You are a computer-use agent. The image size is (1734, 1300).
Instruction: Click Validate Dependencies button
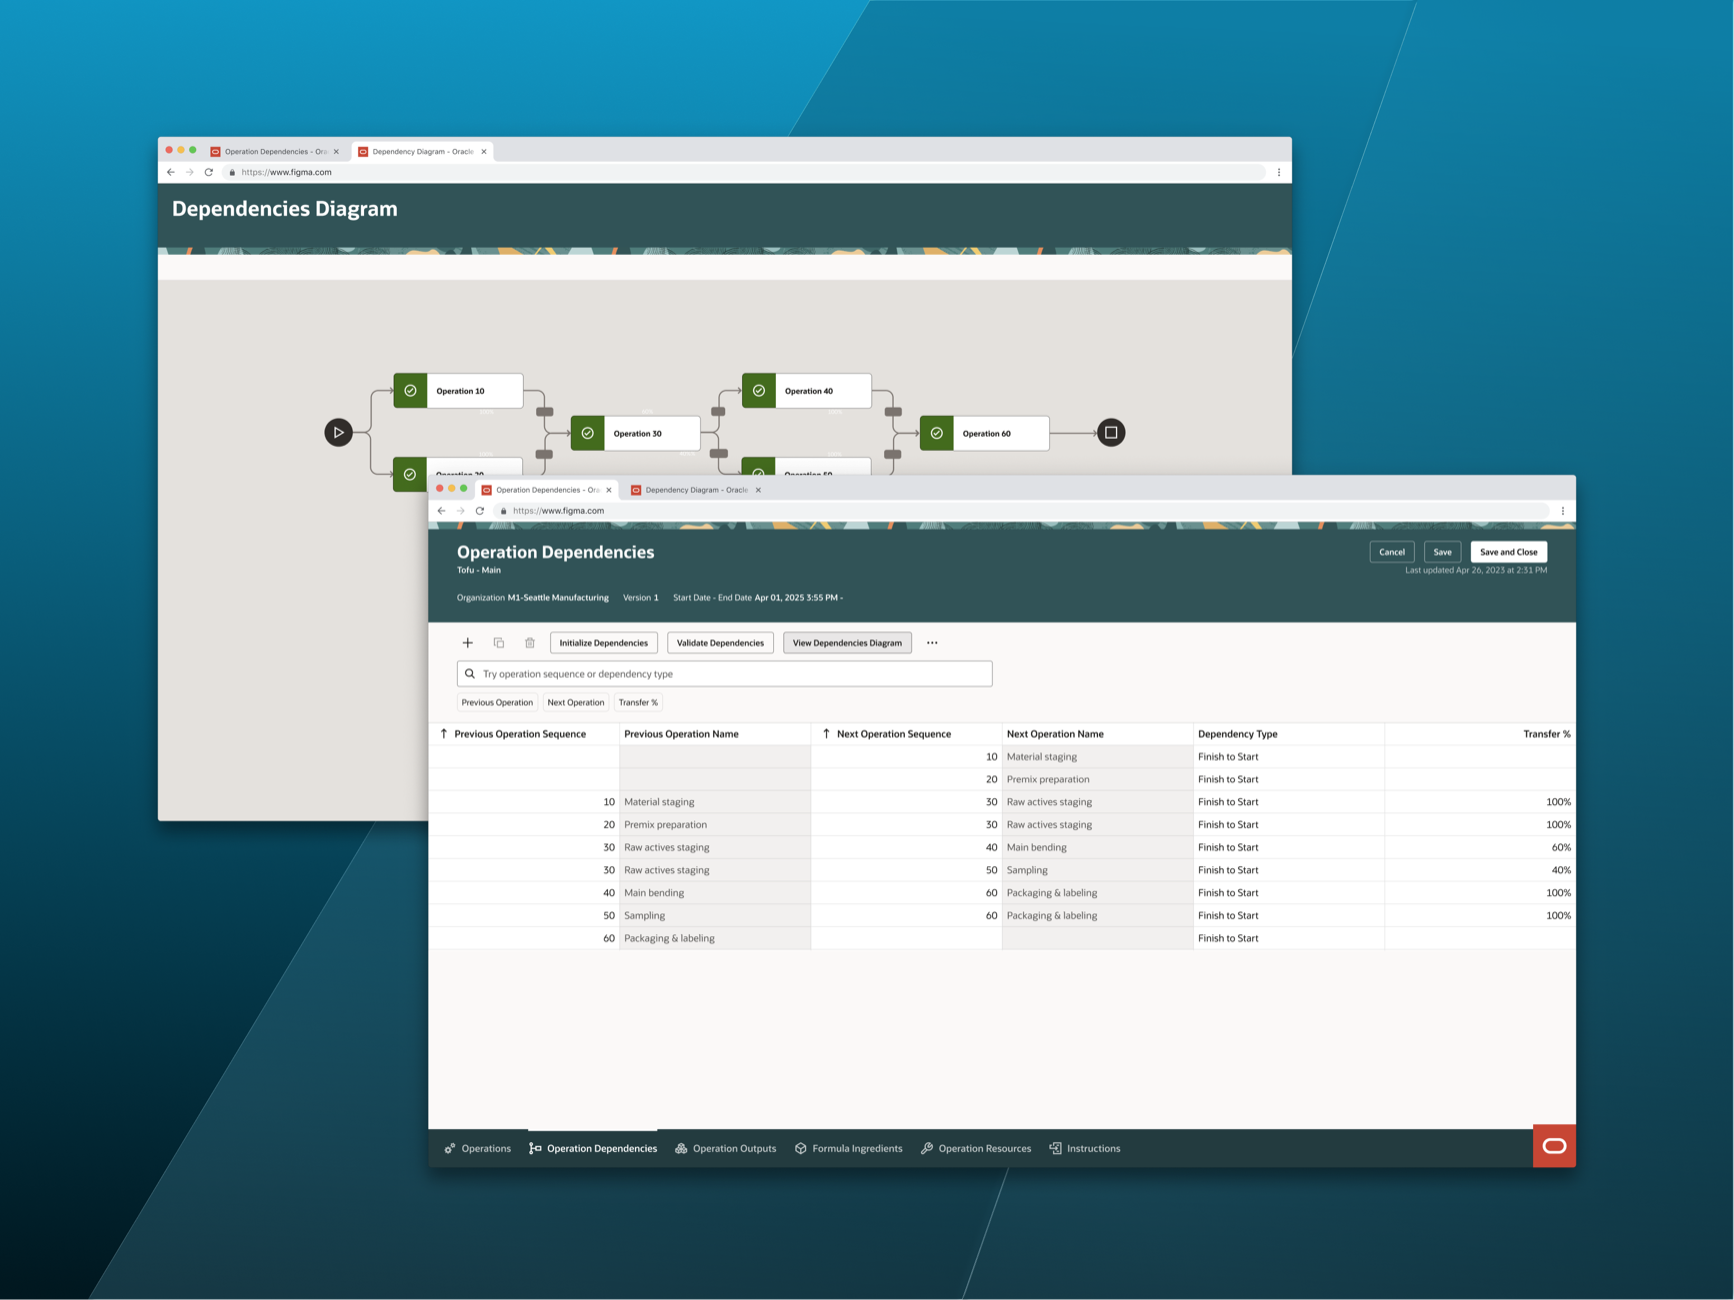click(x=720, y=643)
